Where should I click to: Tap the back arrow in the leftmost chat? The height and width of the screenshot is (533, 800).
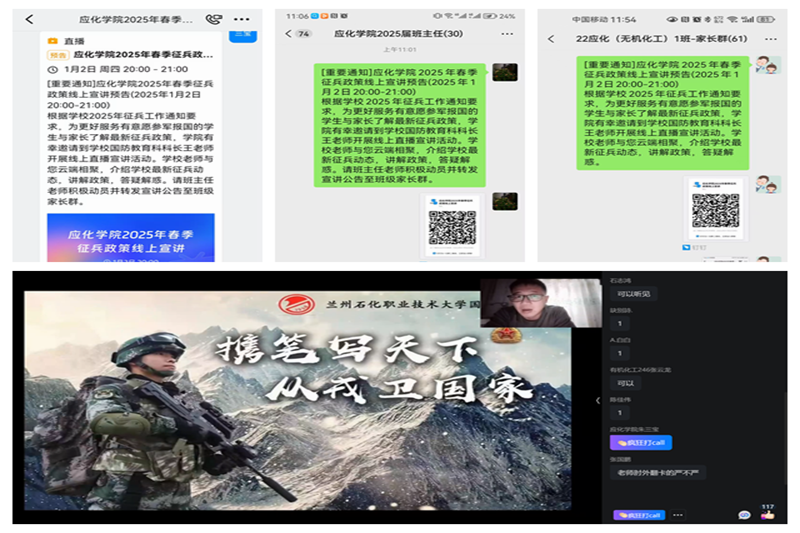point(29,19)
